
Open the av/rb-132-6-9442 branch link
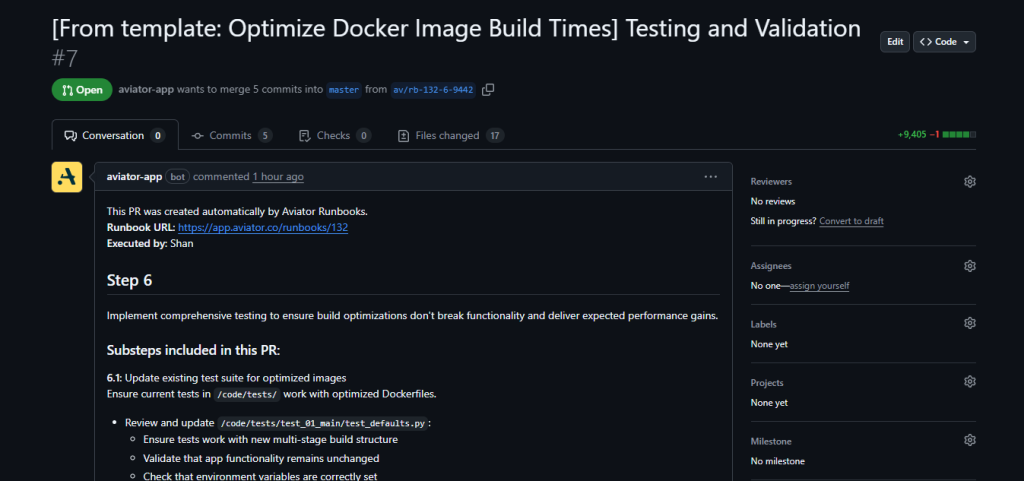(433, 90)
